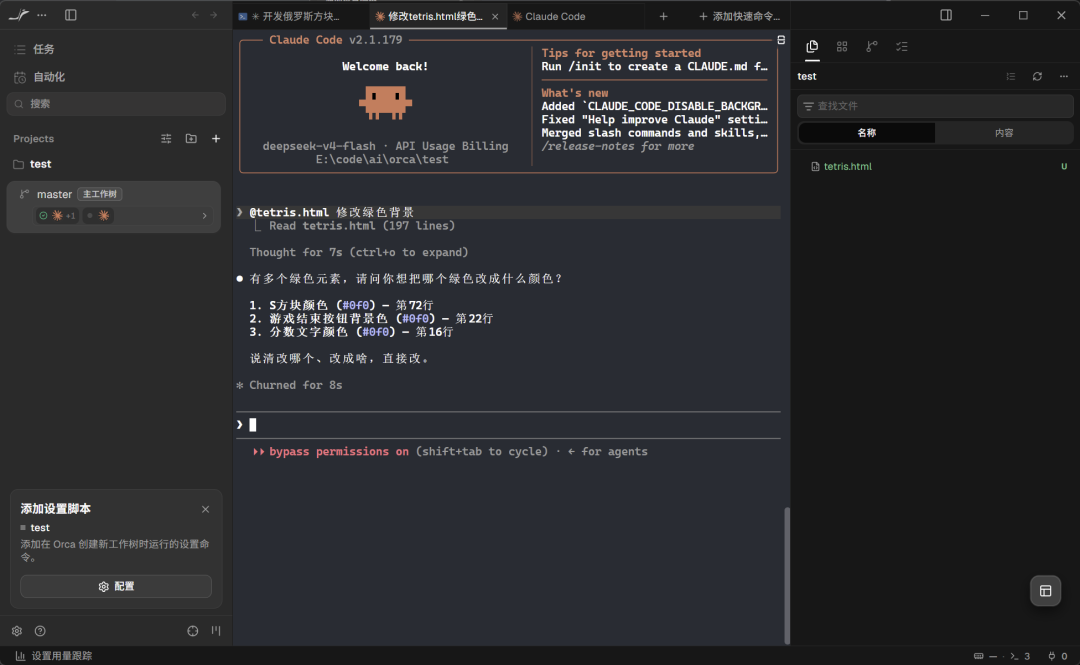Switch to the grid view panel icon
1080x665 pixels.
pos(842,46)
